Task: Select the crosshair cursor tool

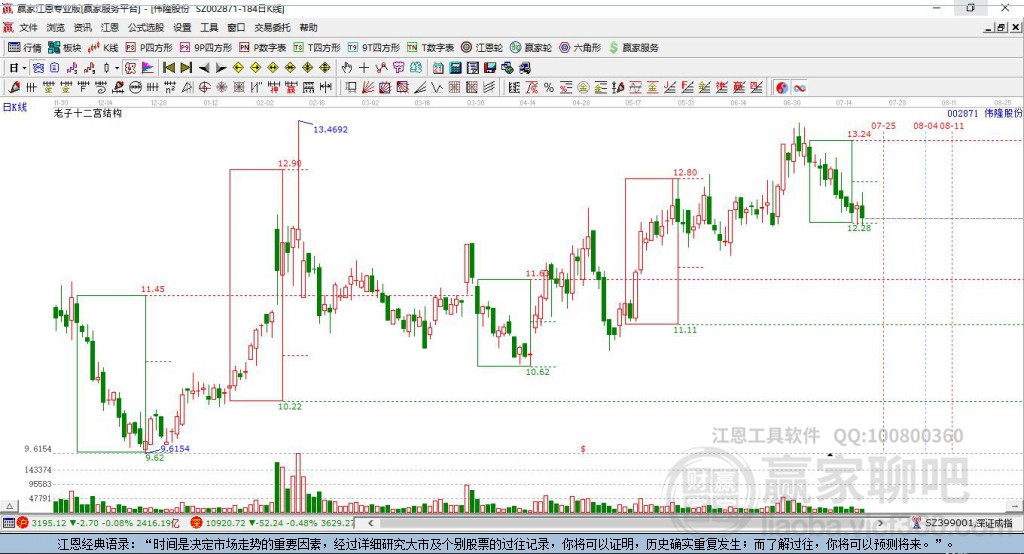Action: 364,68
